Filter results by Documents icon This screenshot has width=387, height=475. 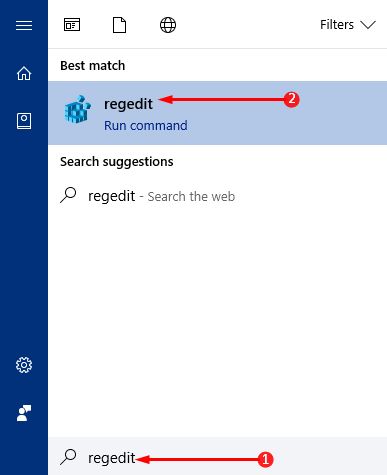119,25
